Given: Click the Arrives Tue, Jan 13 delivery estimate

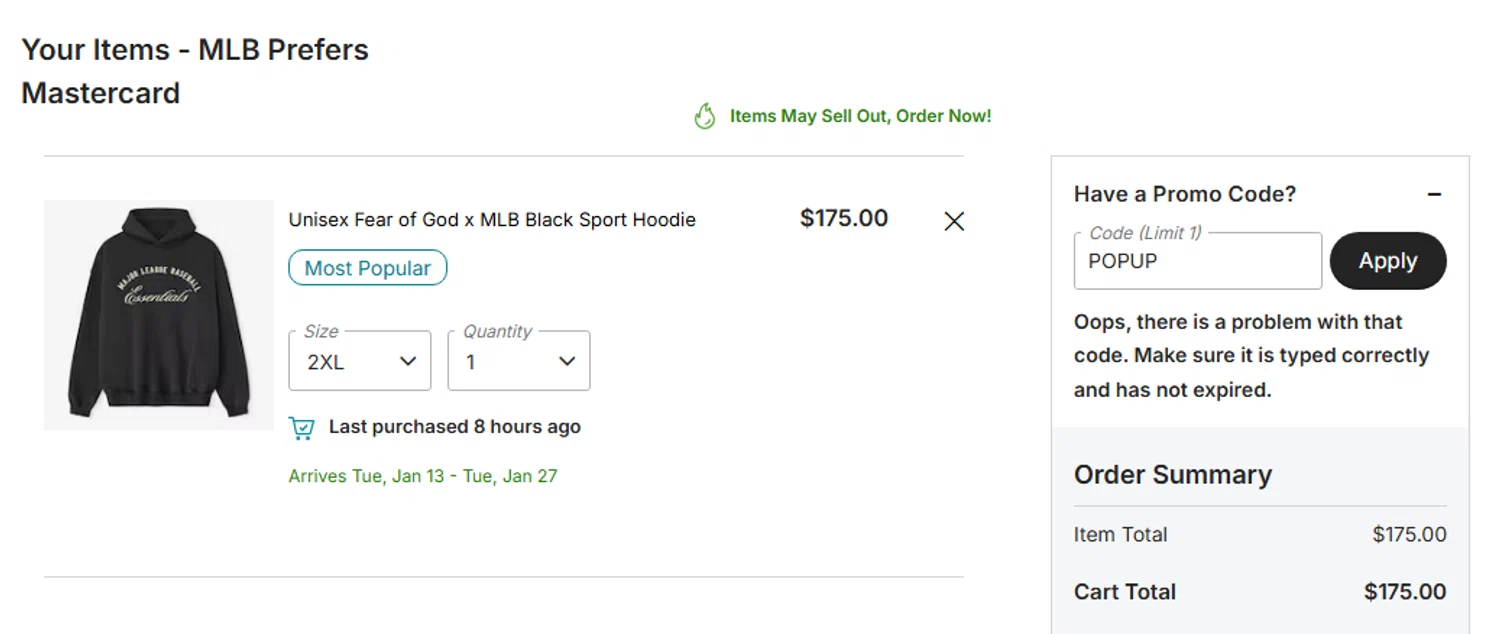Looking at the screenshot, I should 422,476.
